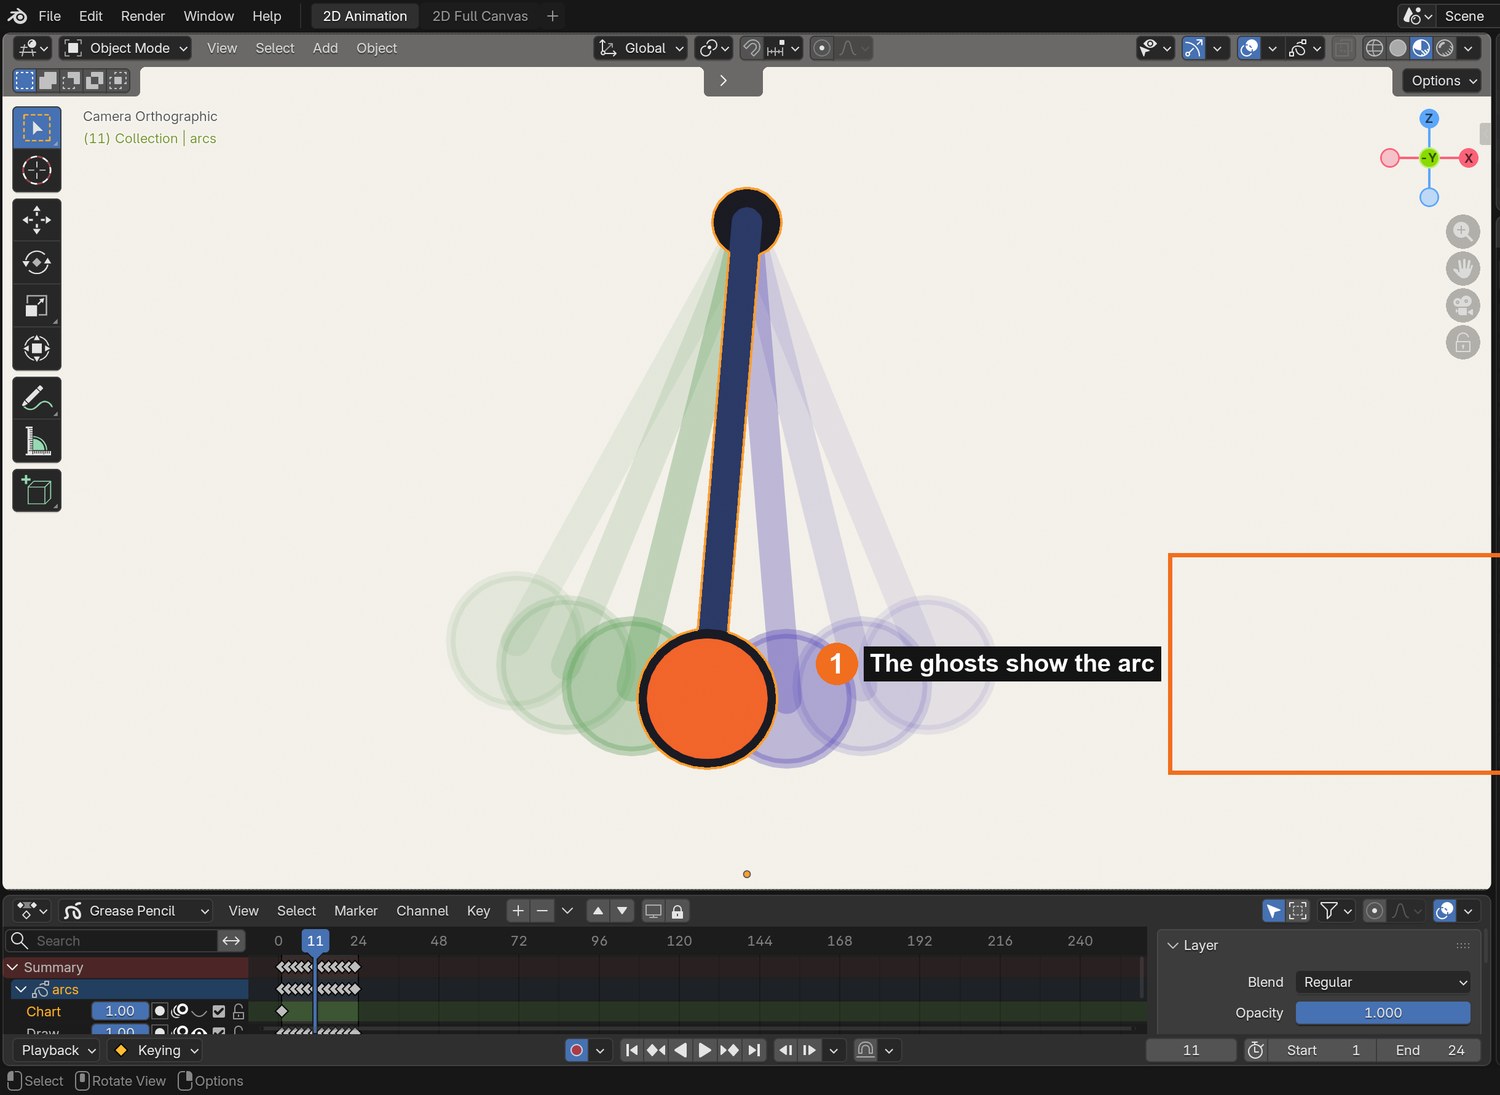This screenshot has height=1095, width=1500.
Task: Toggle the Chart layer checkbox
Action: (x=219, y=1011)
